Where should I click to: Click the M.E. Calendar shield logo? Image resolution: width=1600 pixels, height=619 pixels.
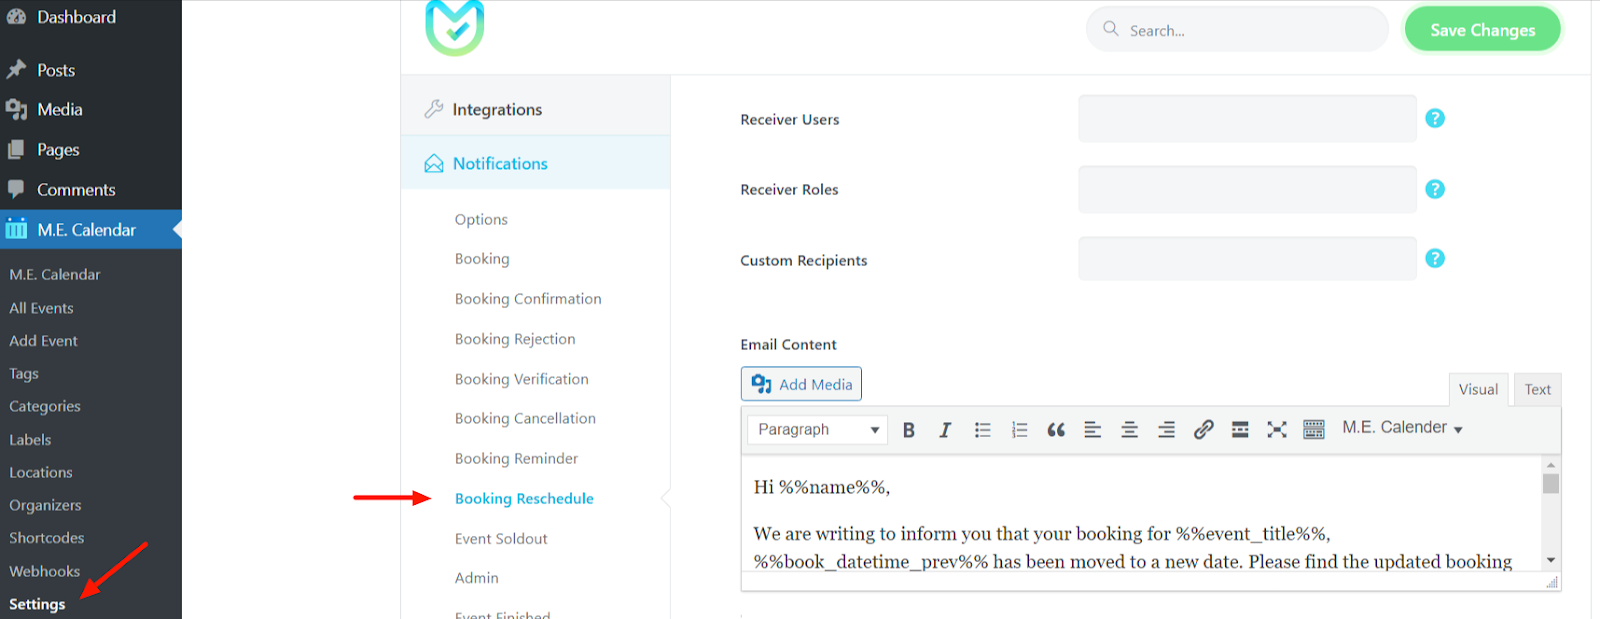455,27
